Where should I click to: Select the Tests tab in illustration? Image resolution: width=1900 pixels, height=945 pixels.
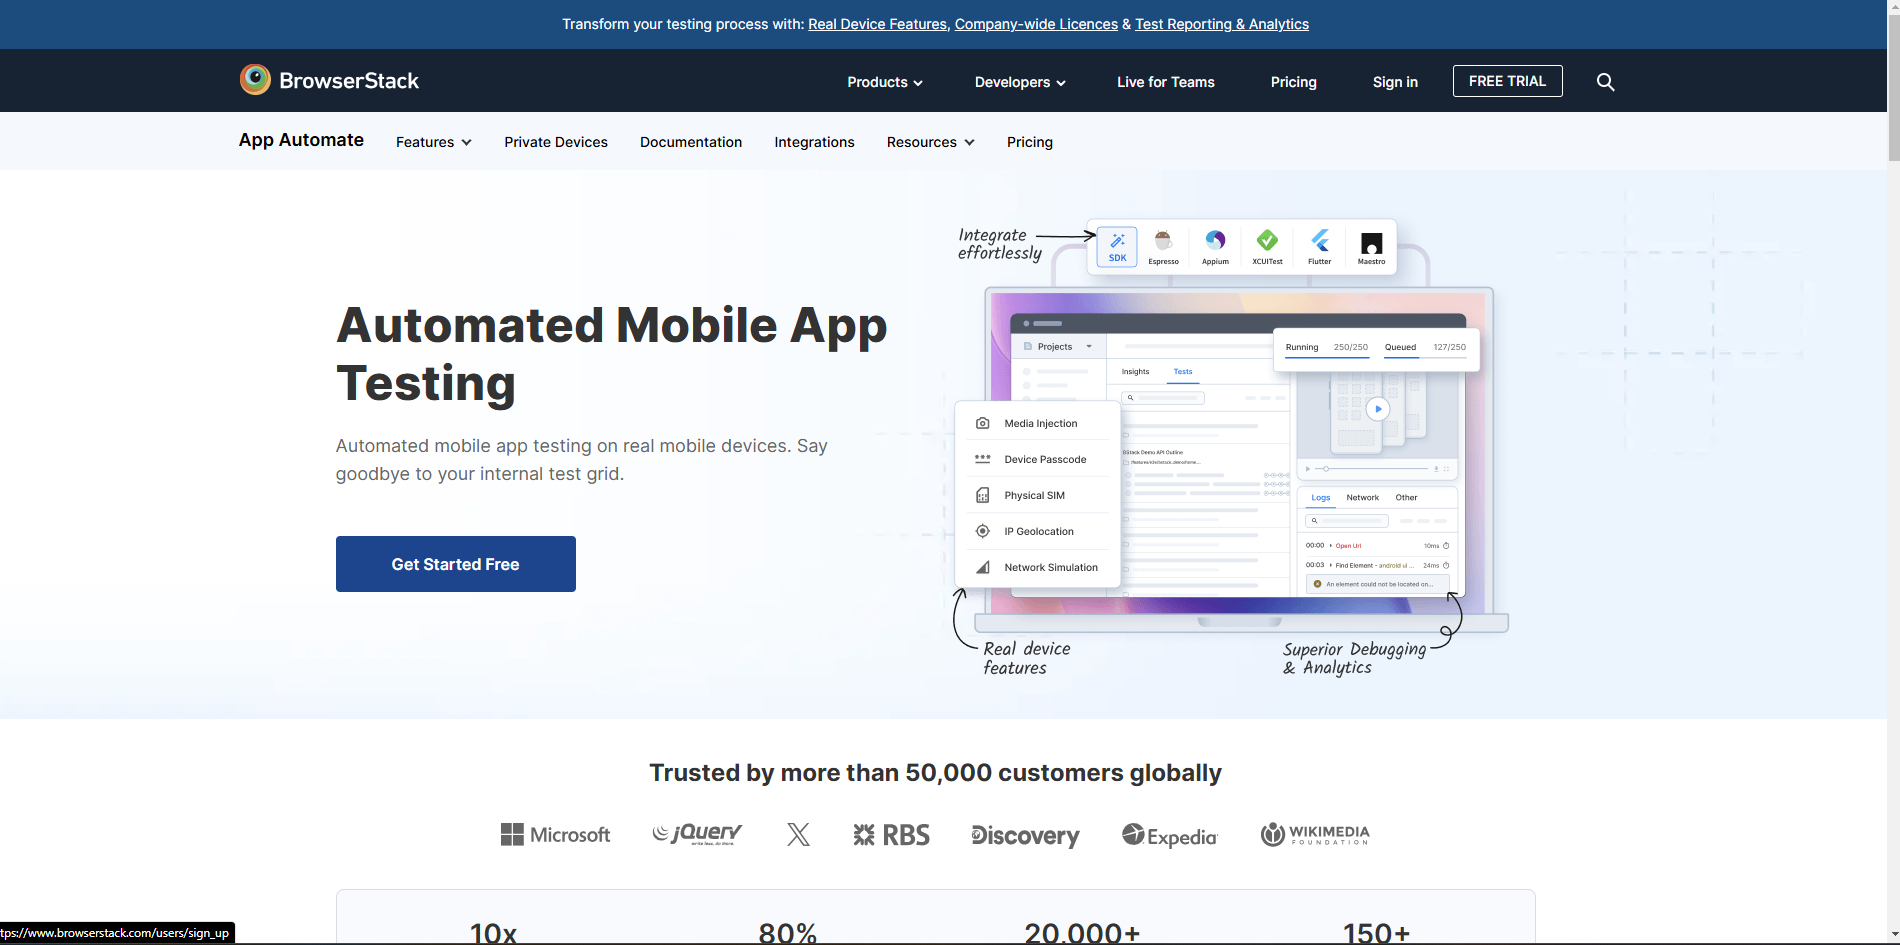(1183, 372)
